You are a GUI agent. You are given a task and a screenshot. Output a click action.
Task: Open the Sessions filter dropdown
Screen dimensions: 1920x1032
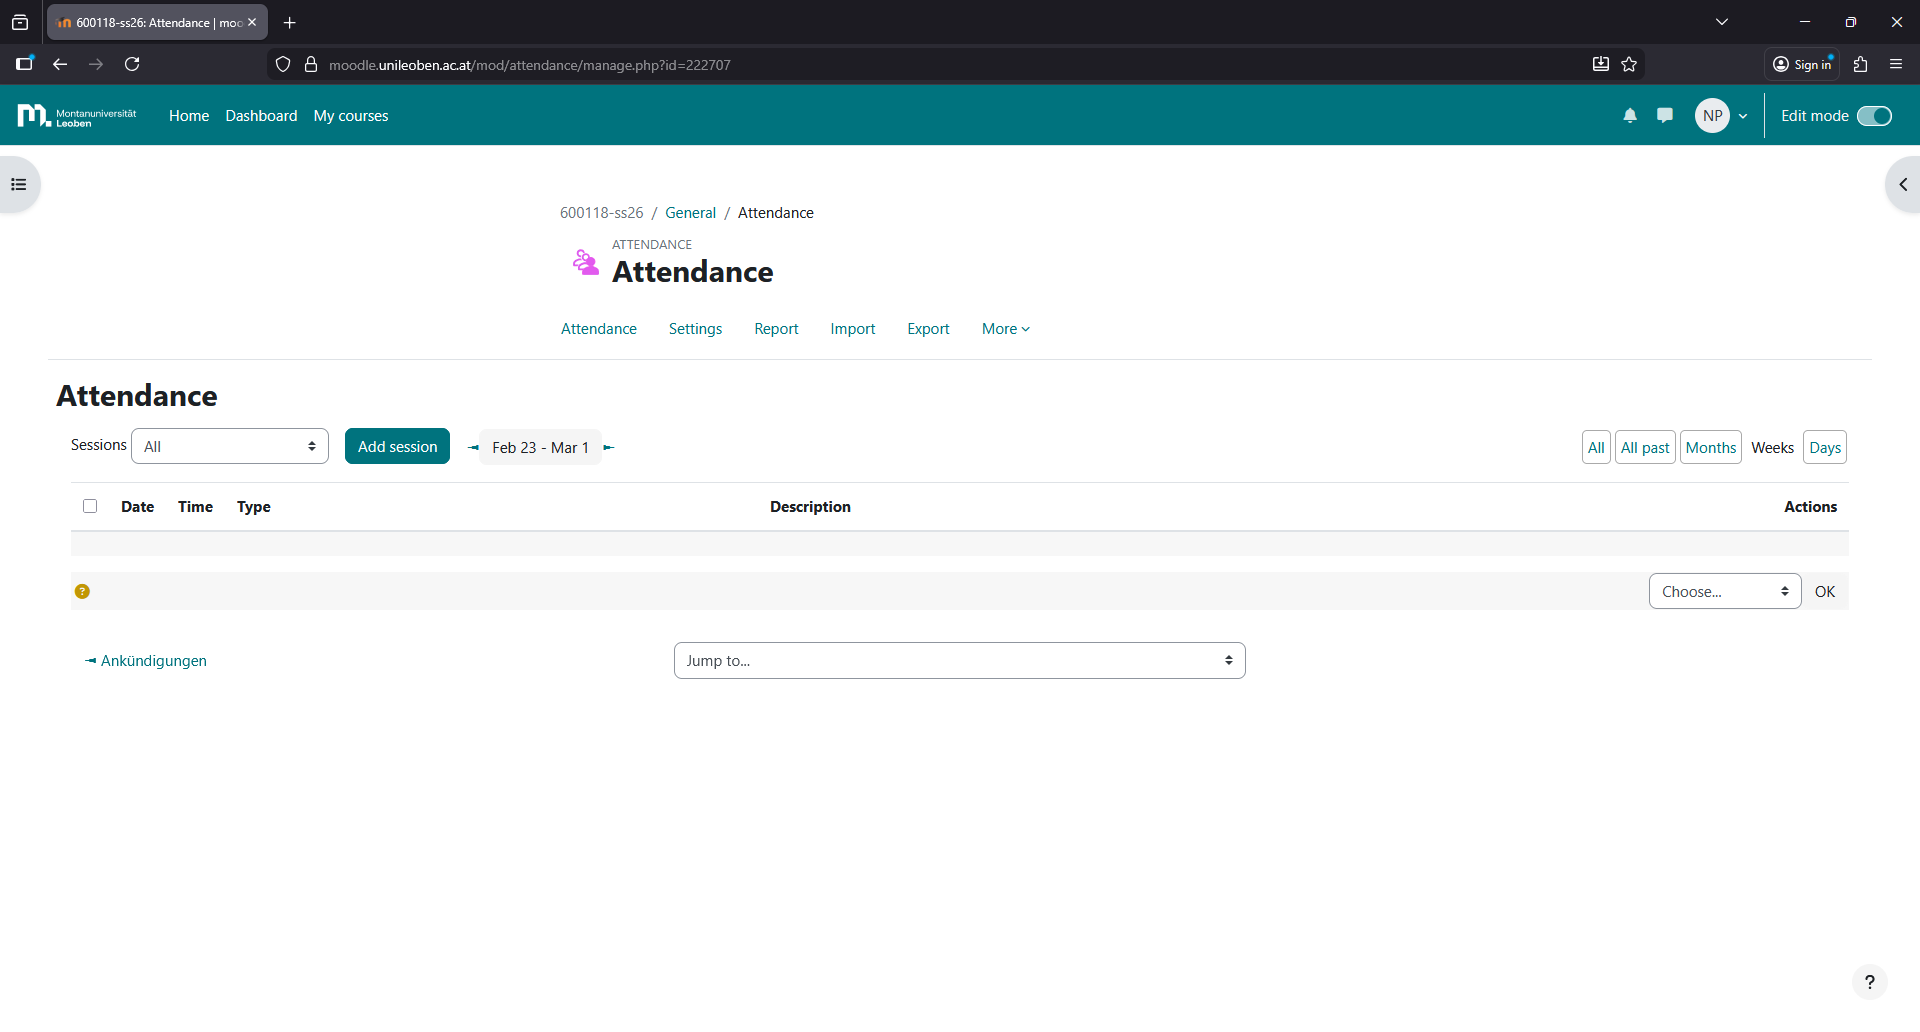[230, 447]
